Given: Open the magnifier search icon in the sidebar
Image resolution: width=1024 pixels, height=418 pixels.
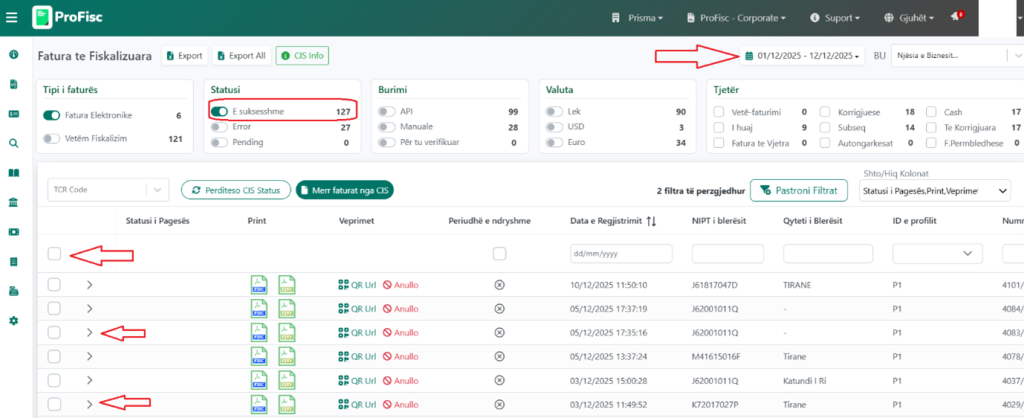Looking at the screenshot, I should click(x=13, y=143).
